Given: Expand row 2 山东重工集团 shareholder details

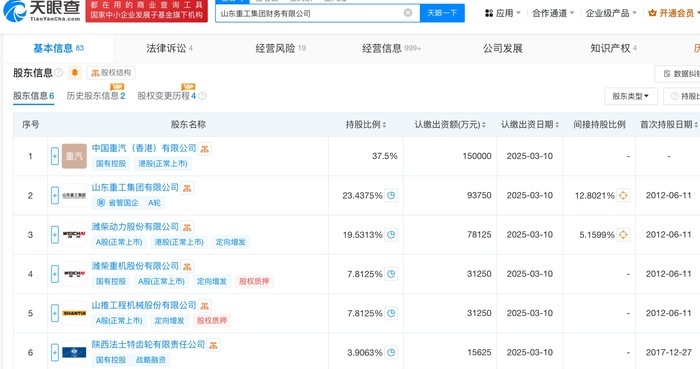Looking at the screenshot, I should tap(54, 195).
